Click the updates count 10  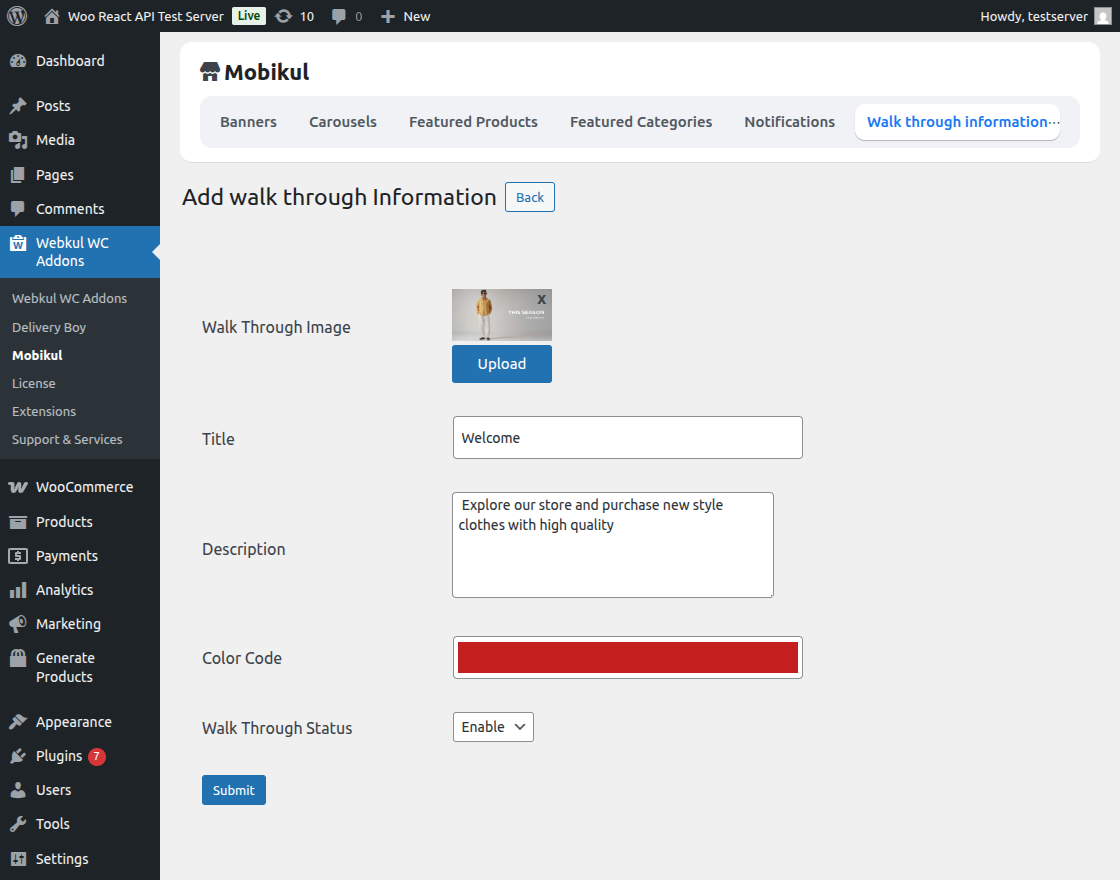coord(307,16)
